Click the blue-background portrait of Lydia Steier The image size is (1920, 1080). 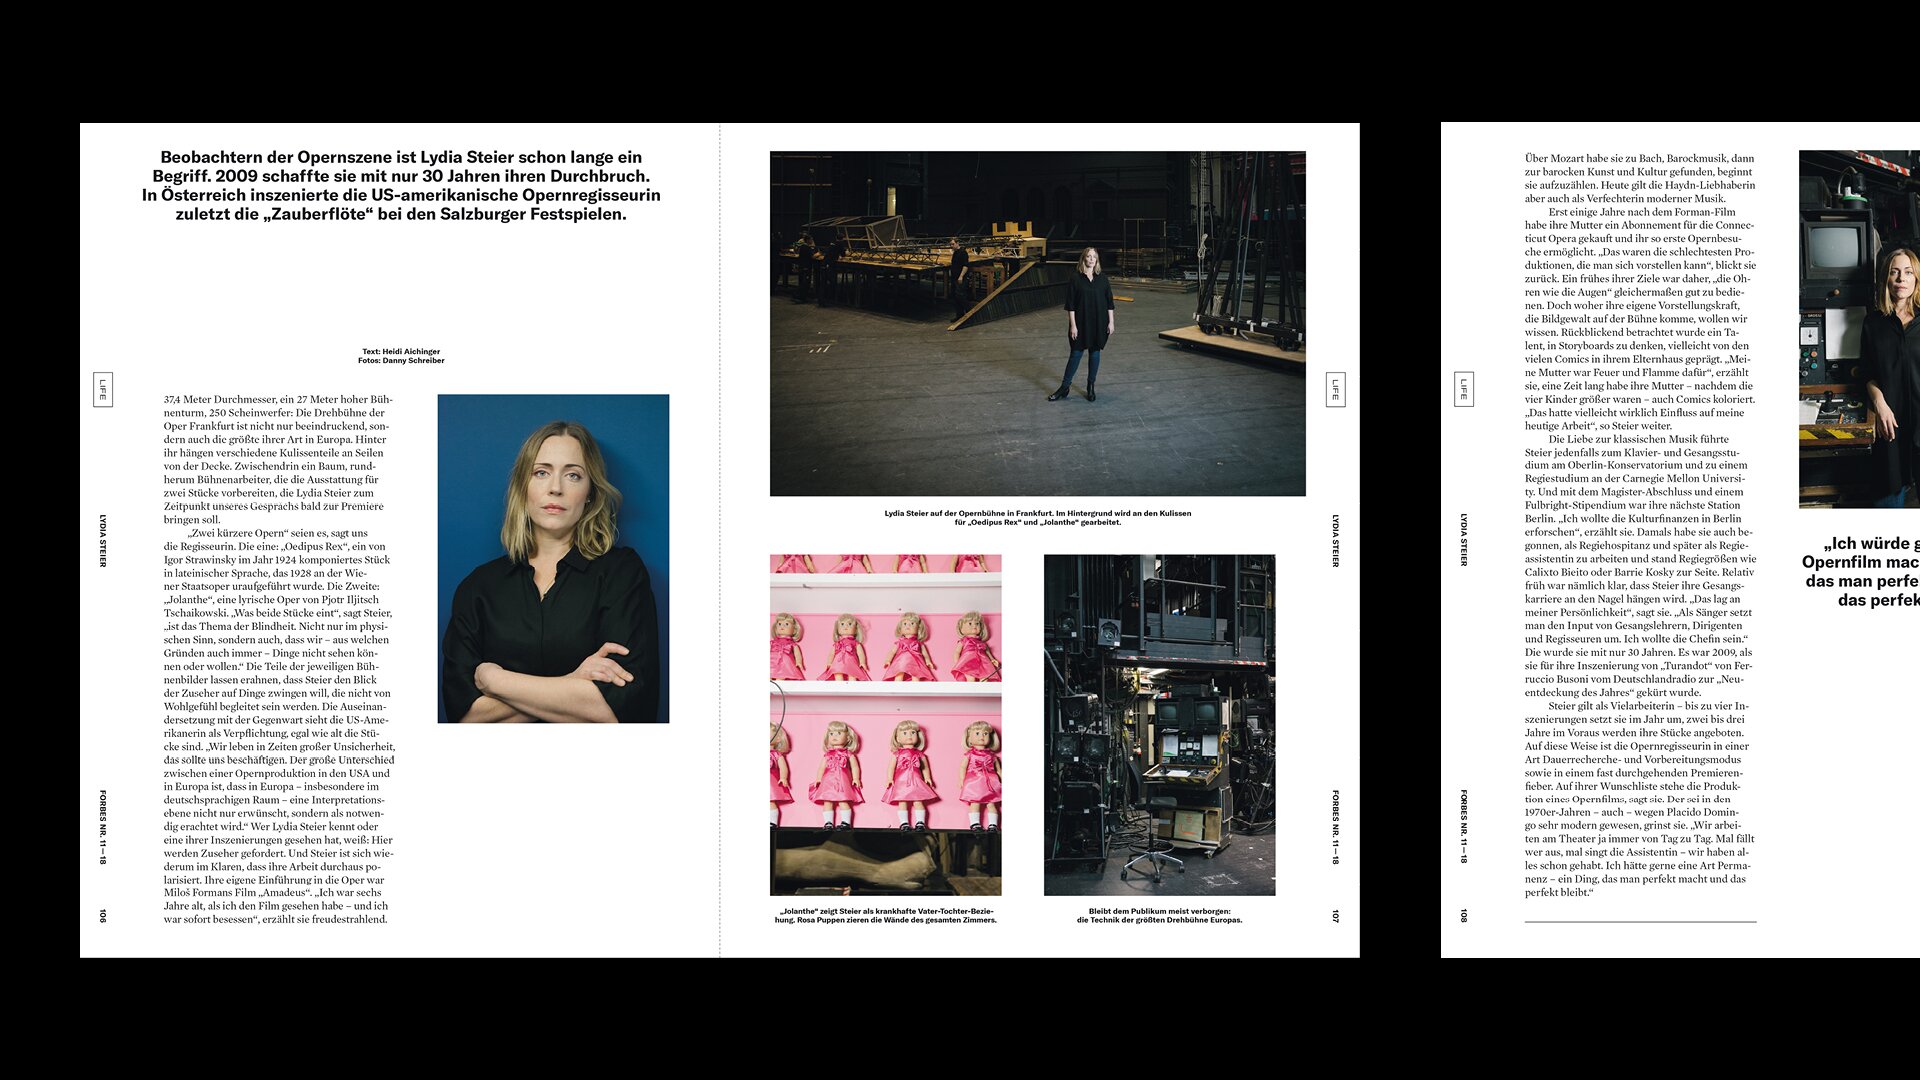[553, 558]
